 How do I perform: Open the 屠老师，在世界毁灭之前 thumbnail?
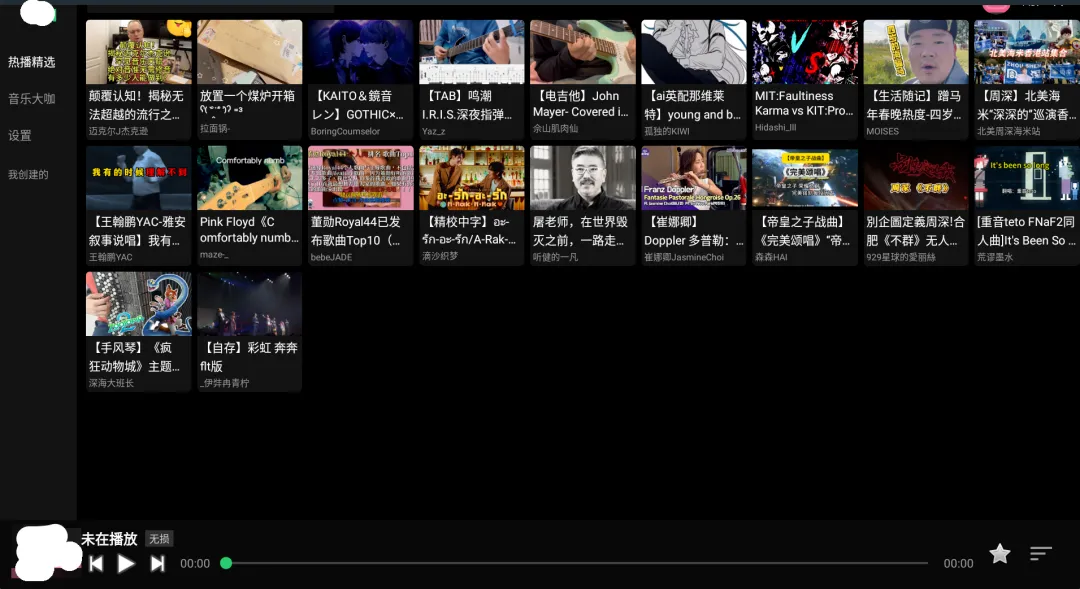(583, 178)
